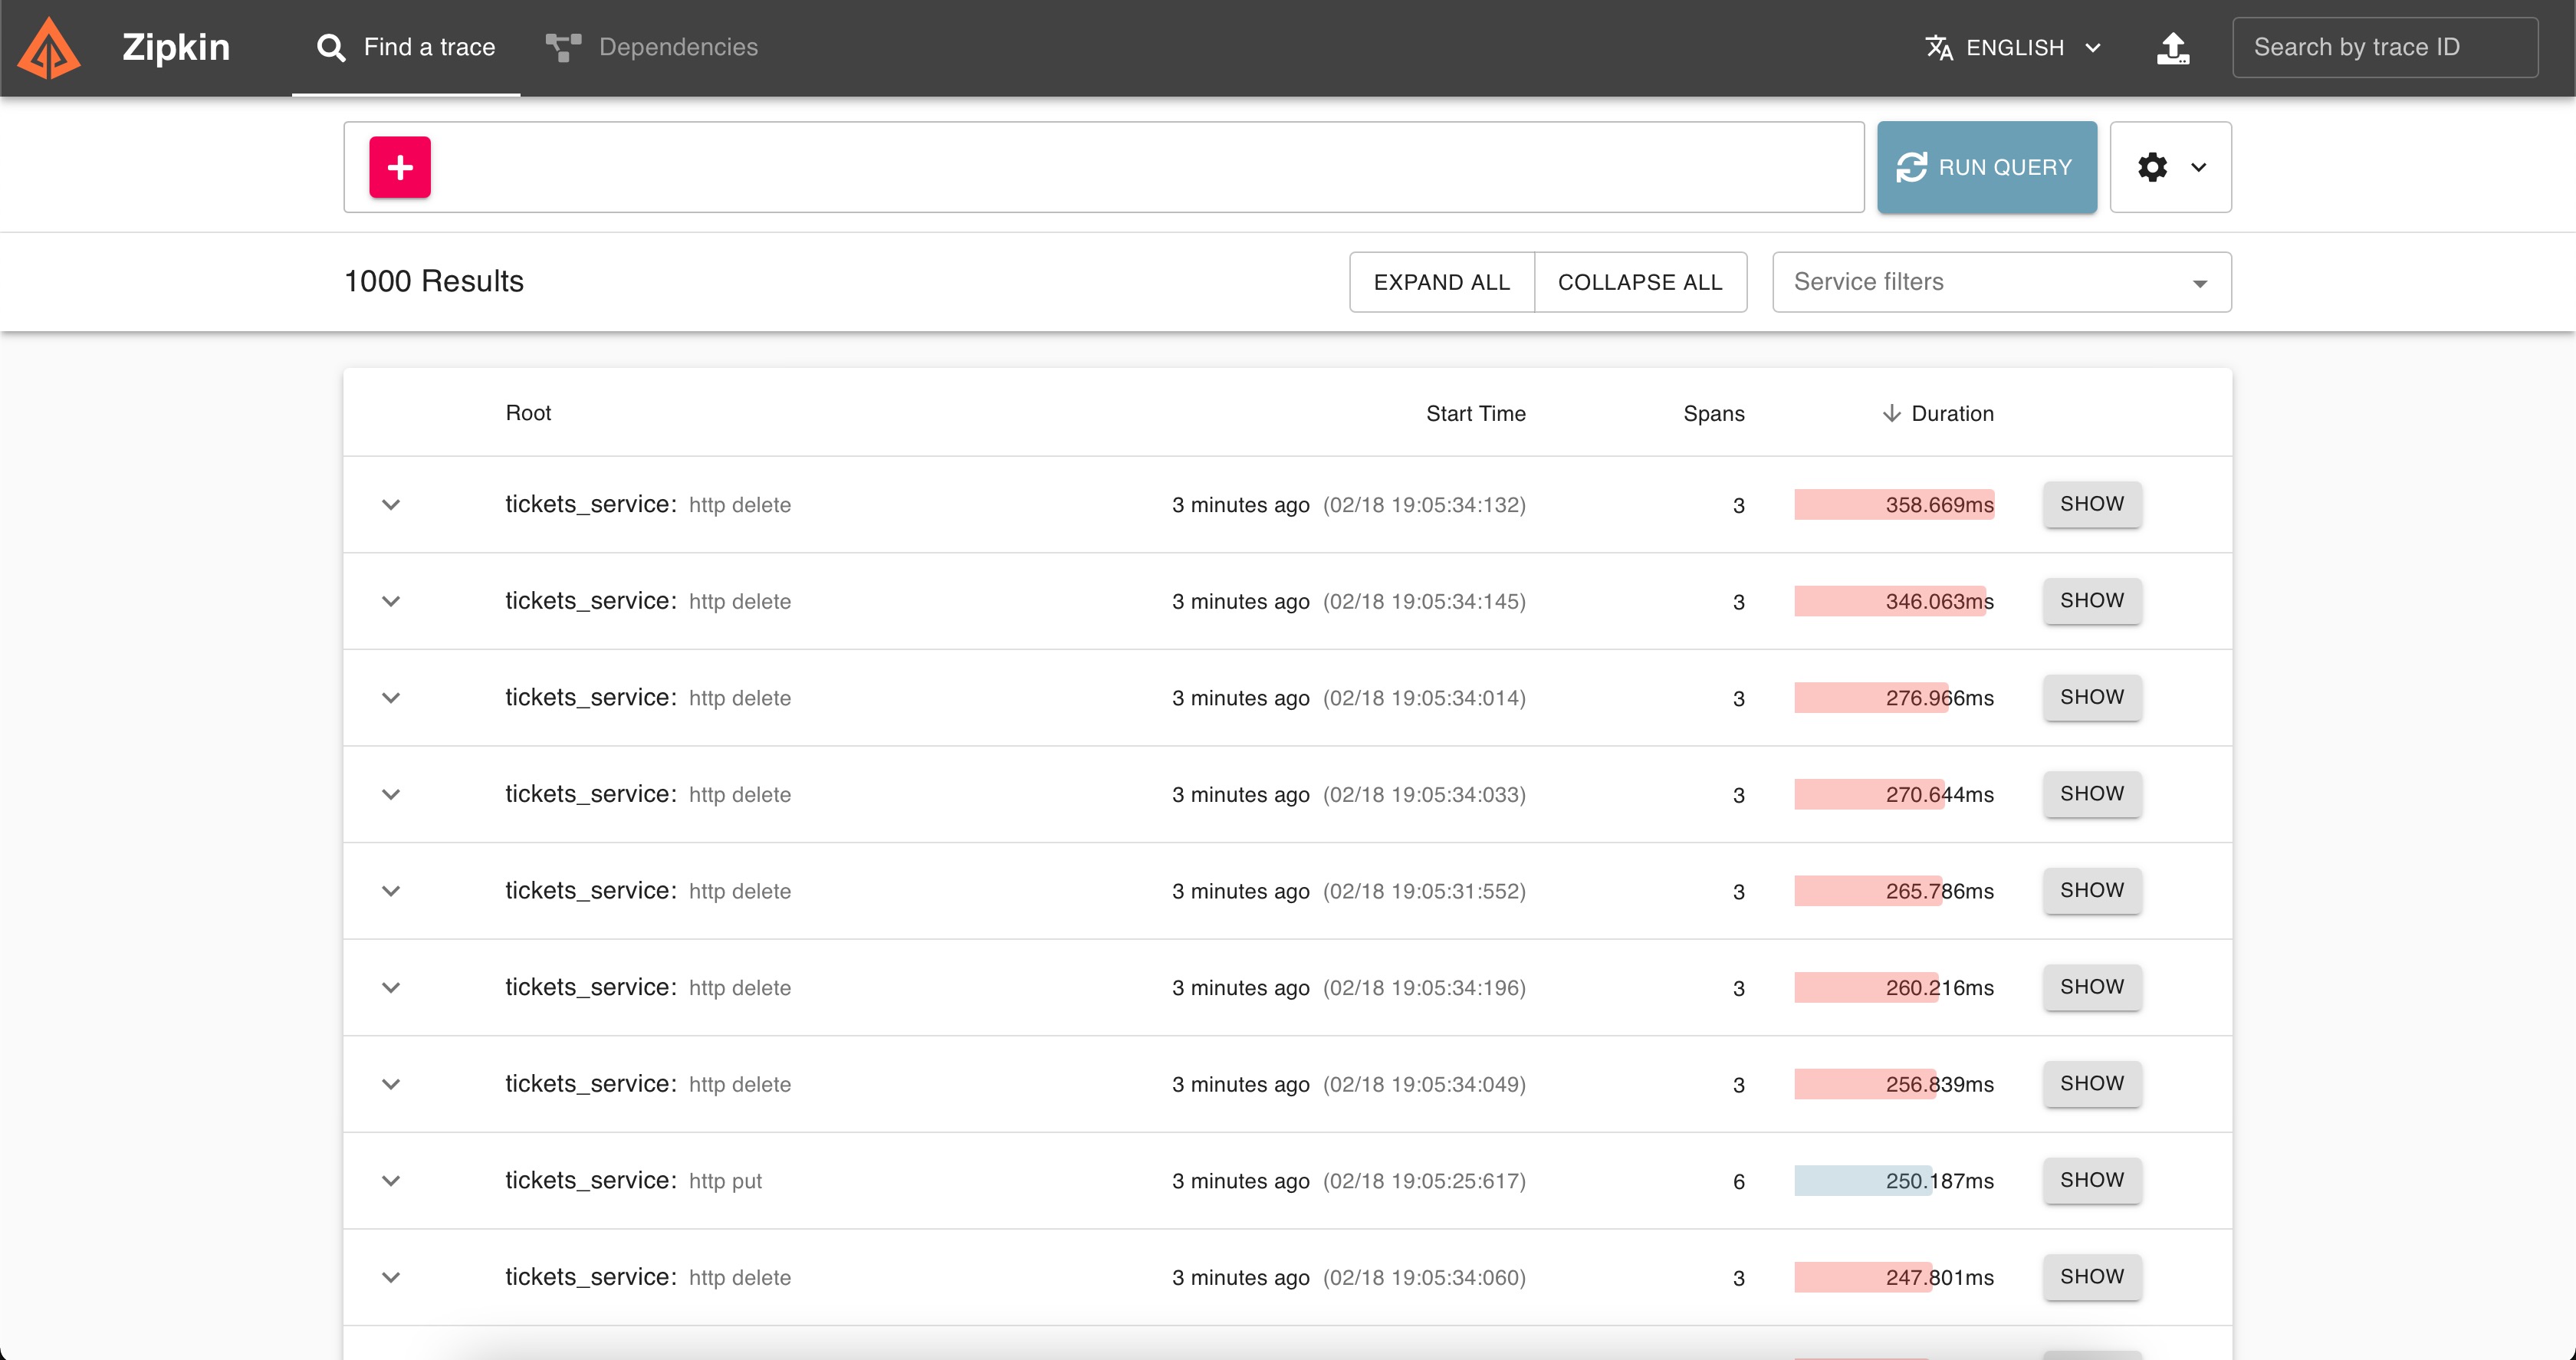Screen dimensions: 2576x1360
Task: Open the ENGLISH language dropdown
Action: click(2014, 47)
